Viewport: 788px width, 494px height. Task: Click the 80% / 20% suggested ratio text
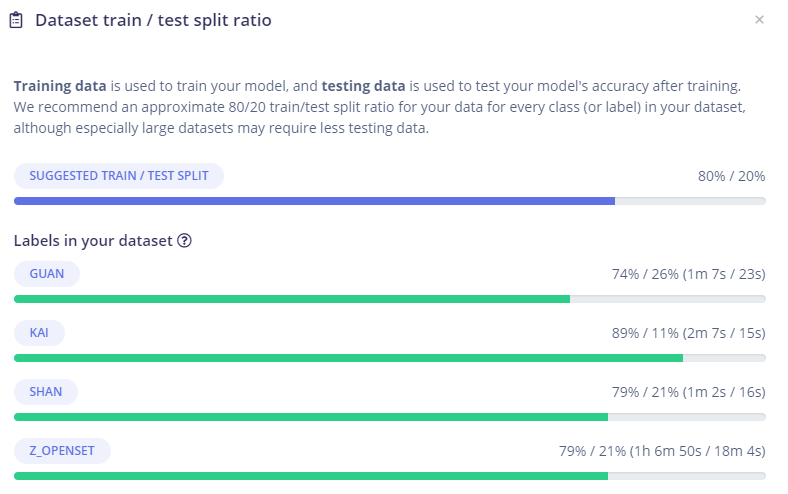point(731,176)
